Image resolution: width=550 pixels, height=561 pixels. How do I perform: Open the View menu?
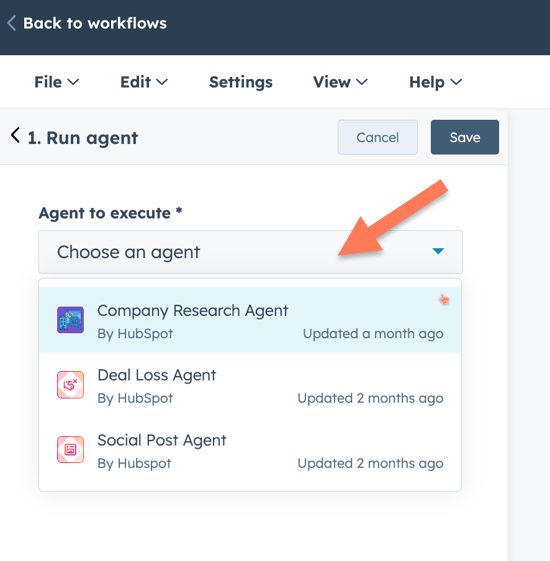340,82
